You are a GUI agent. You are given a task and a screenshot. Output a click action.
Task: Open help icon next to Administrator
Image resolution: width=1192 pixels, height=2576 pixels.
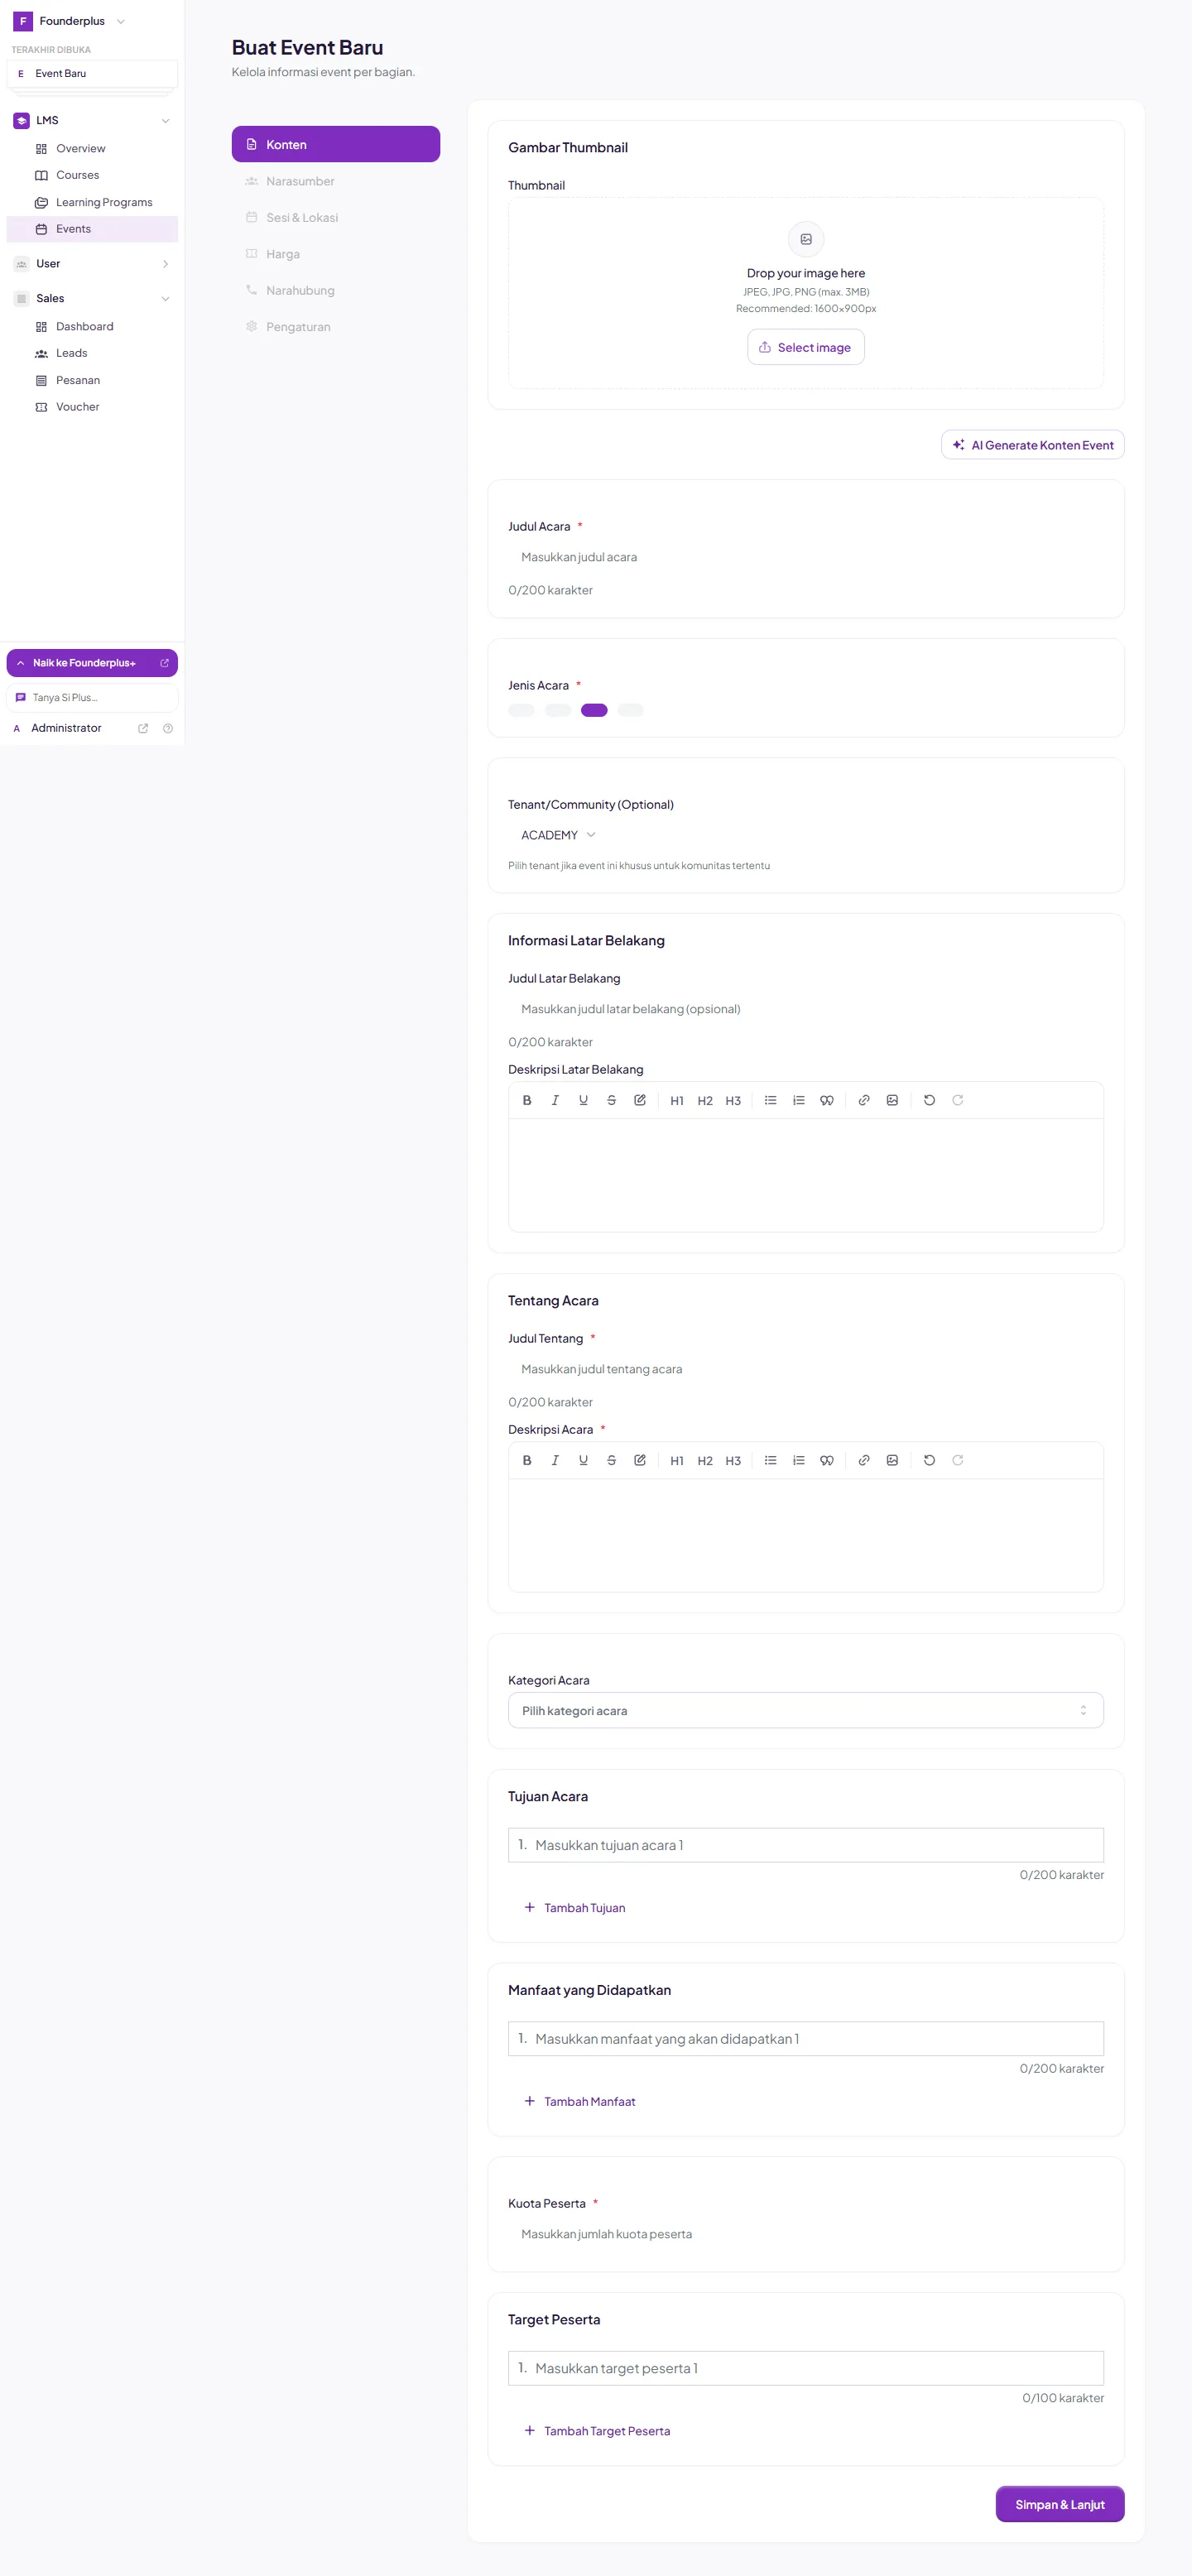pyautogui.click(x=168, y=728)
